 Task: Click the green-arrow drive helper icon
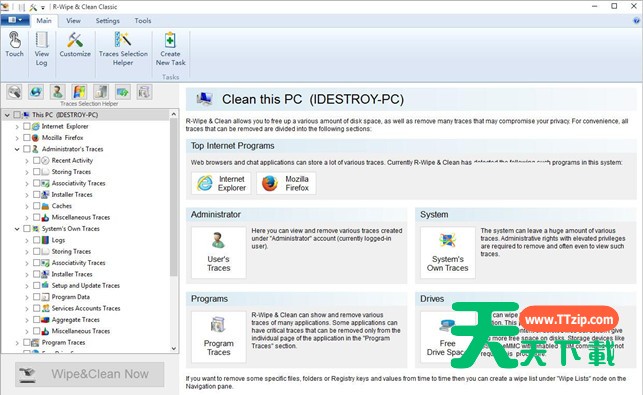pyautogui.click(x=123, y=92)
